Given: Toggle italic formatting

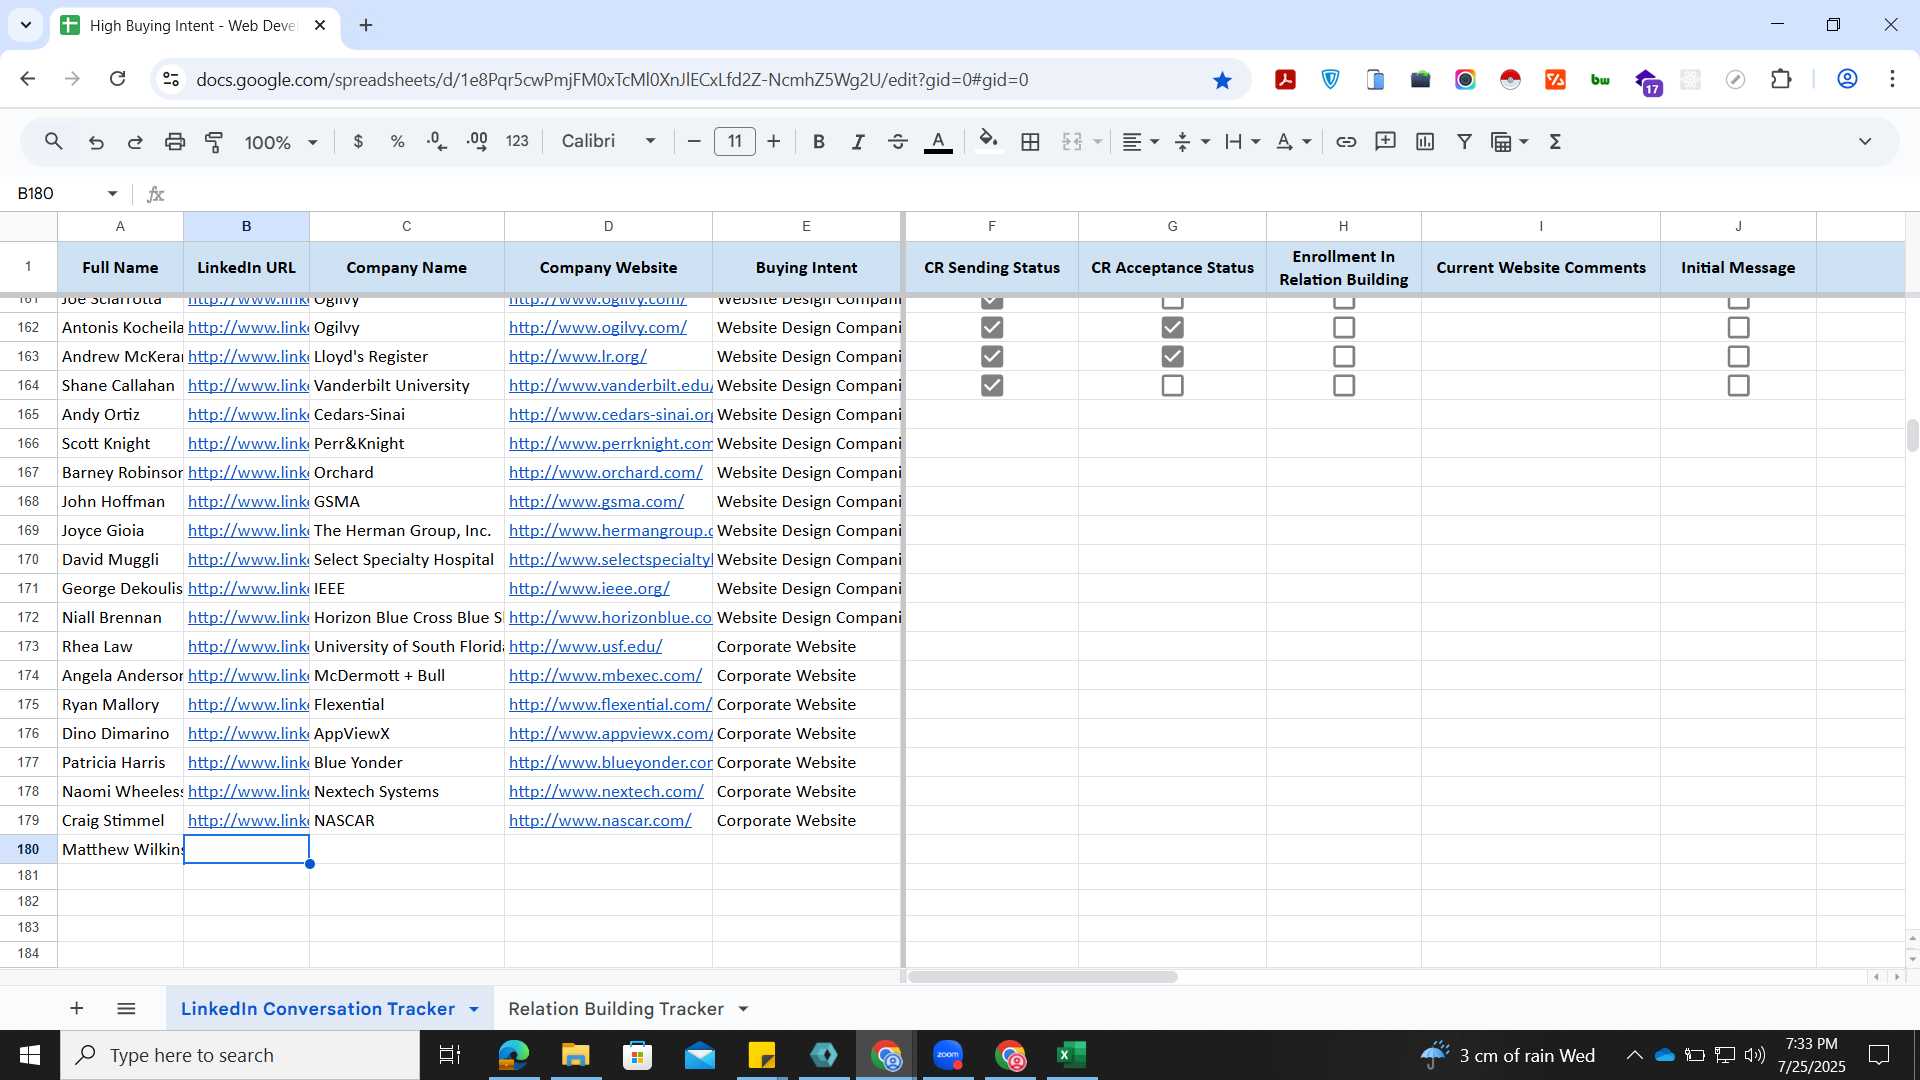Looking at the screenshot, I should click(858, 142).
